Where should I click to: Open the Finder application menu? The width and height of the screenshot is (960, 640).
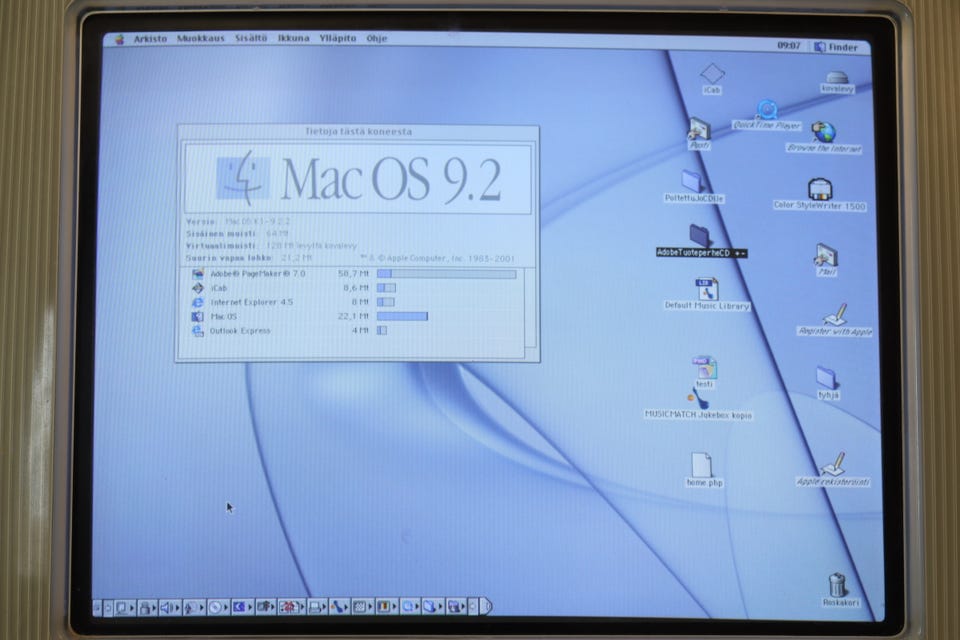[836, 47]
